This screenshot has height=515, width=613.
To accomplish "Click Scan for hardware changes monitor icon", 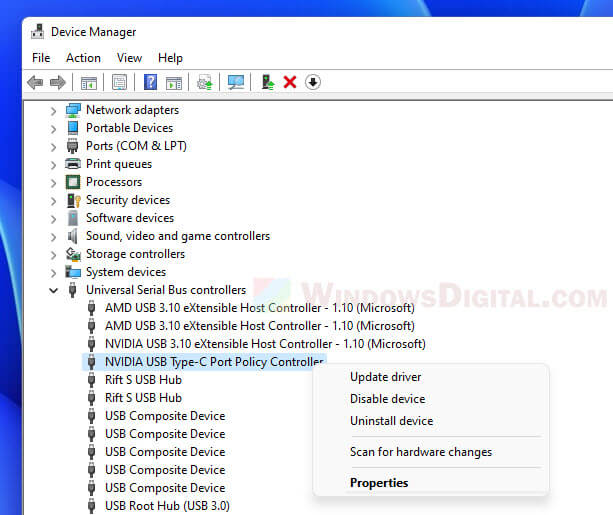I will [236, 83].
